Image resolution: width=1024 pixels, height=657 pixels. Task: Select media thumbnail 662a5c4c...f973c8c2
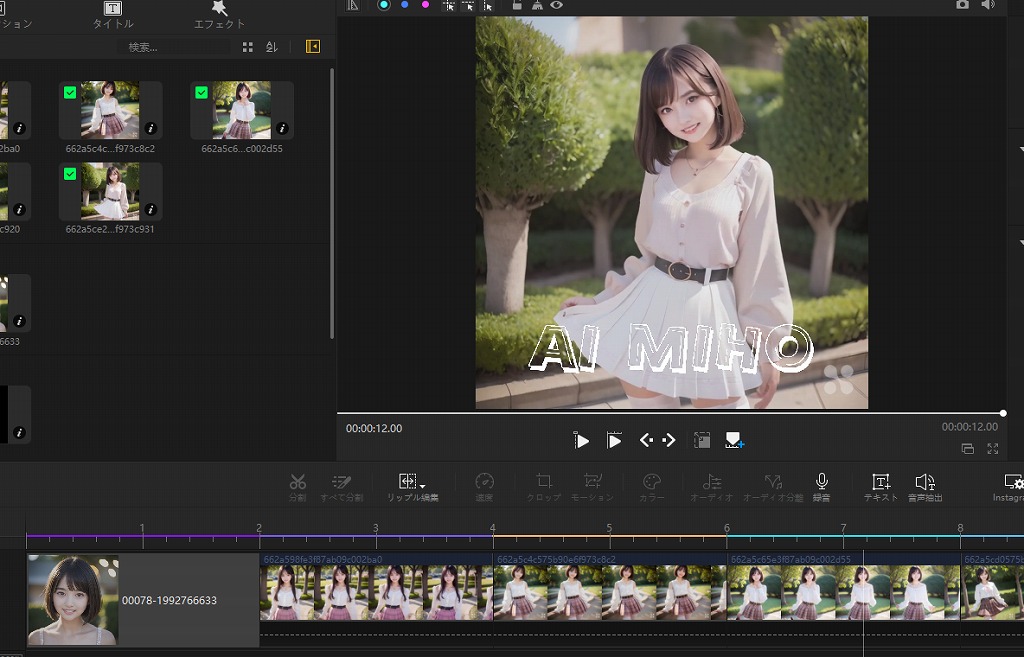110,110
